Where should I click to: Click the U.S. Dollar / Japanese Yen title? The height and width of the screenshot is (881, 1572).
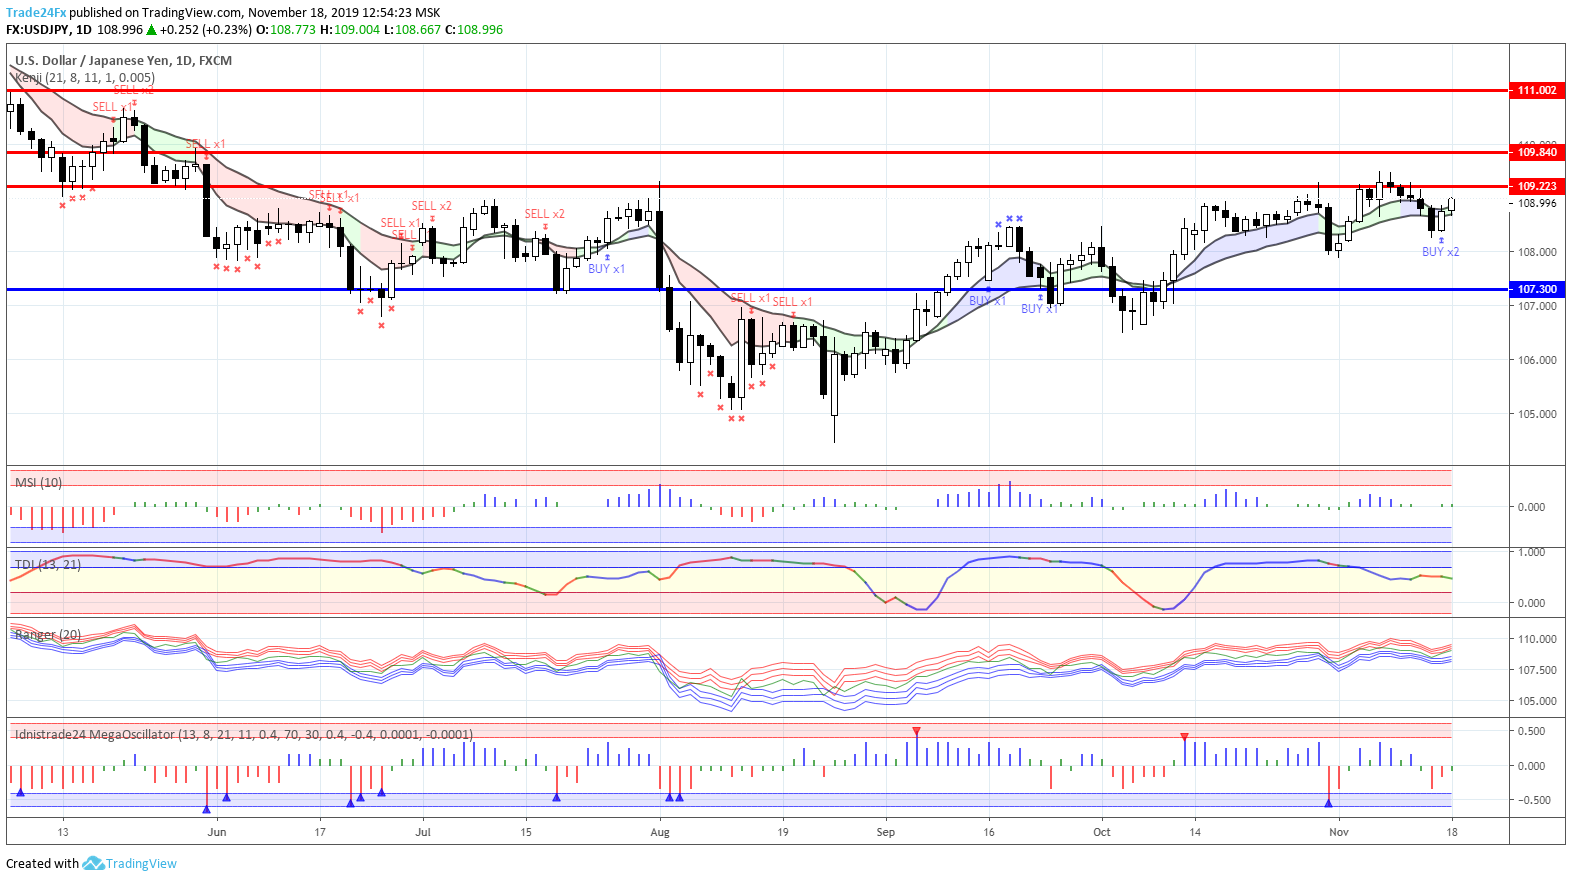pyautogui.click(x=123, y=60)
